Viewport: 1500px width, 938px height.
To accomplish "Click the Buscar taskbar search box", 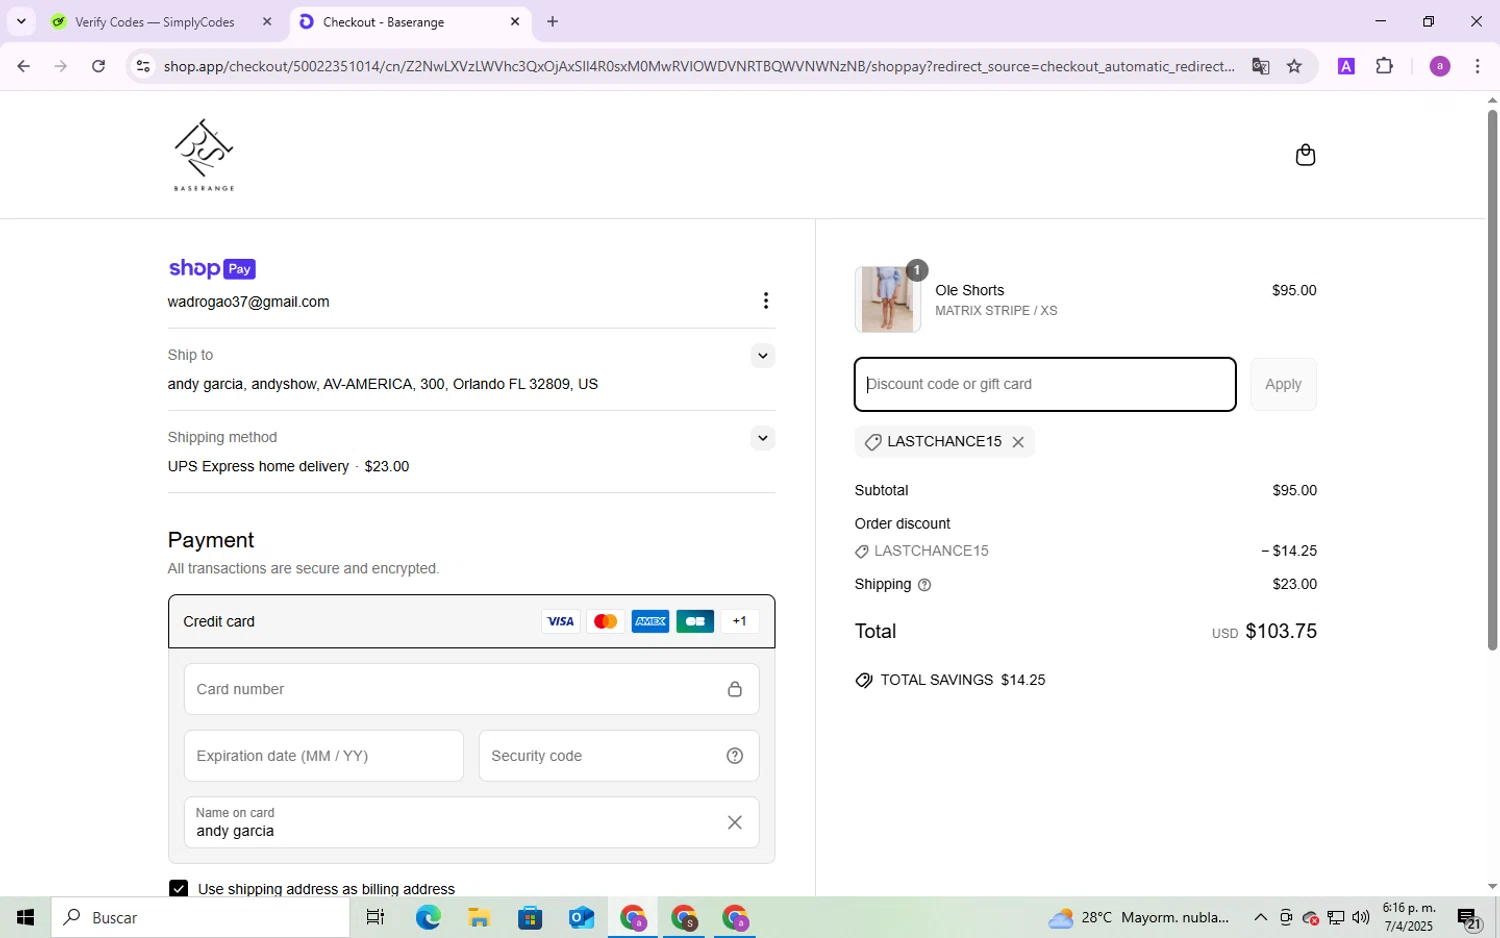I will tap(200, 918).
